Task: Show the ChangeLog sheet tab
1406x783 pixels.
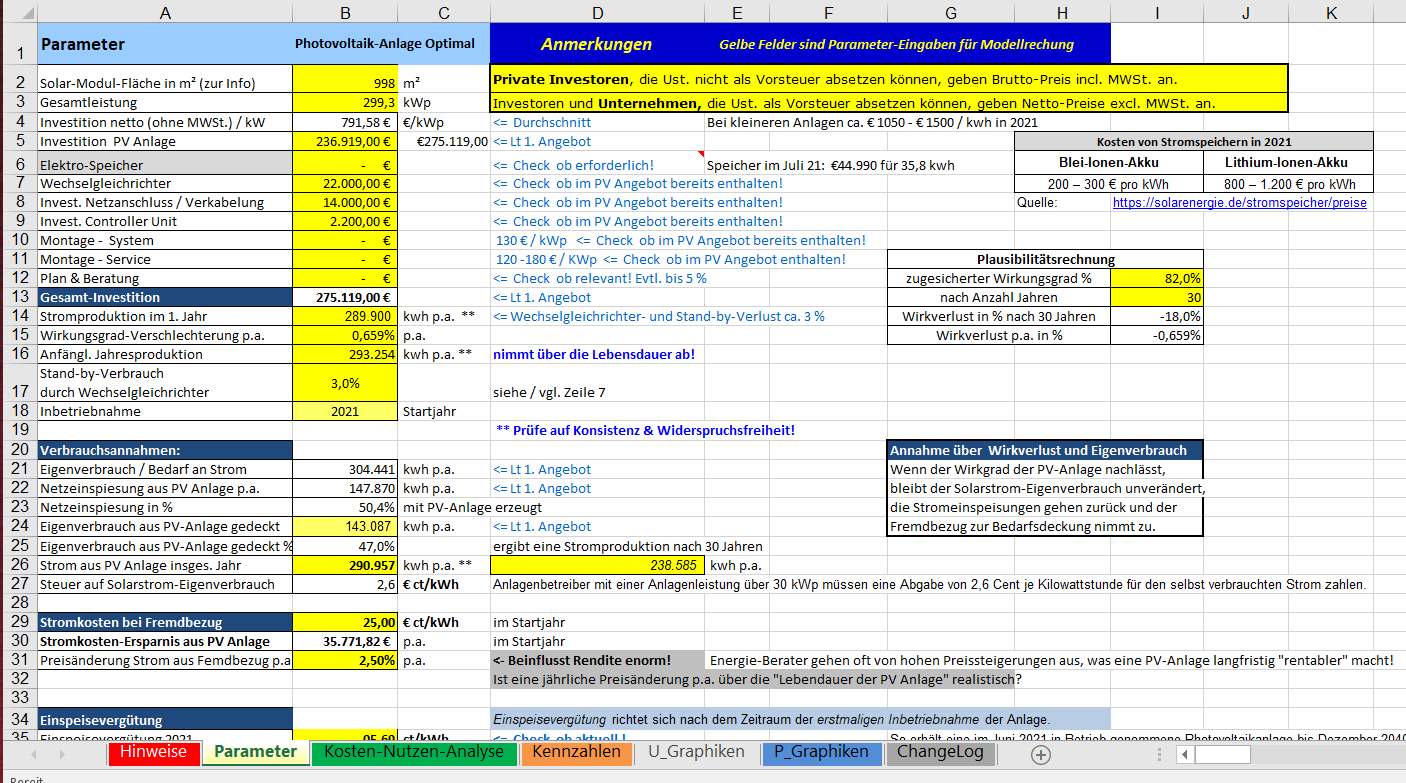Action: (940, 753)
